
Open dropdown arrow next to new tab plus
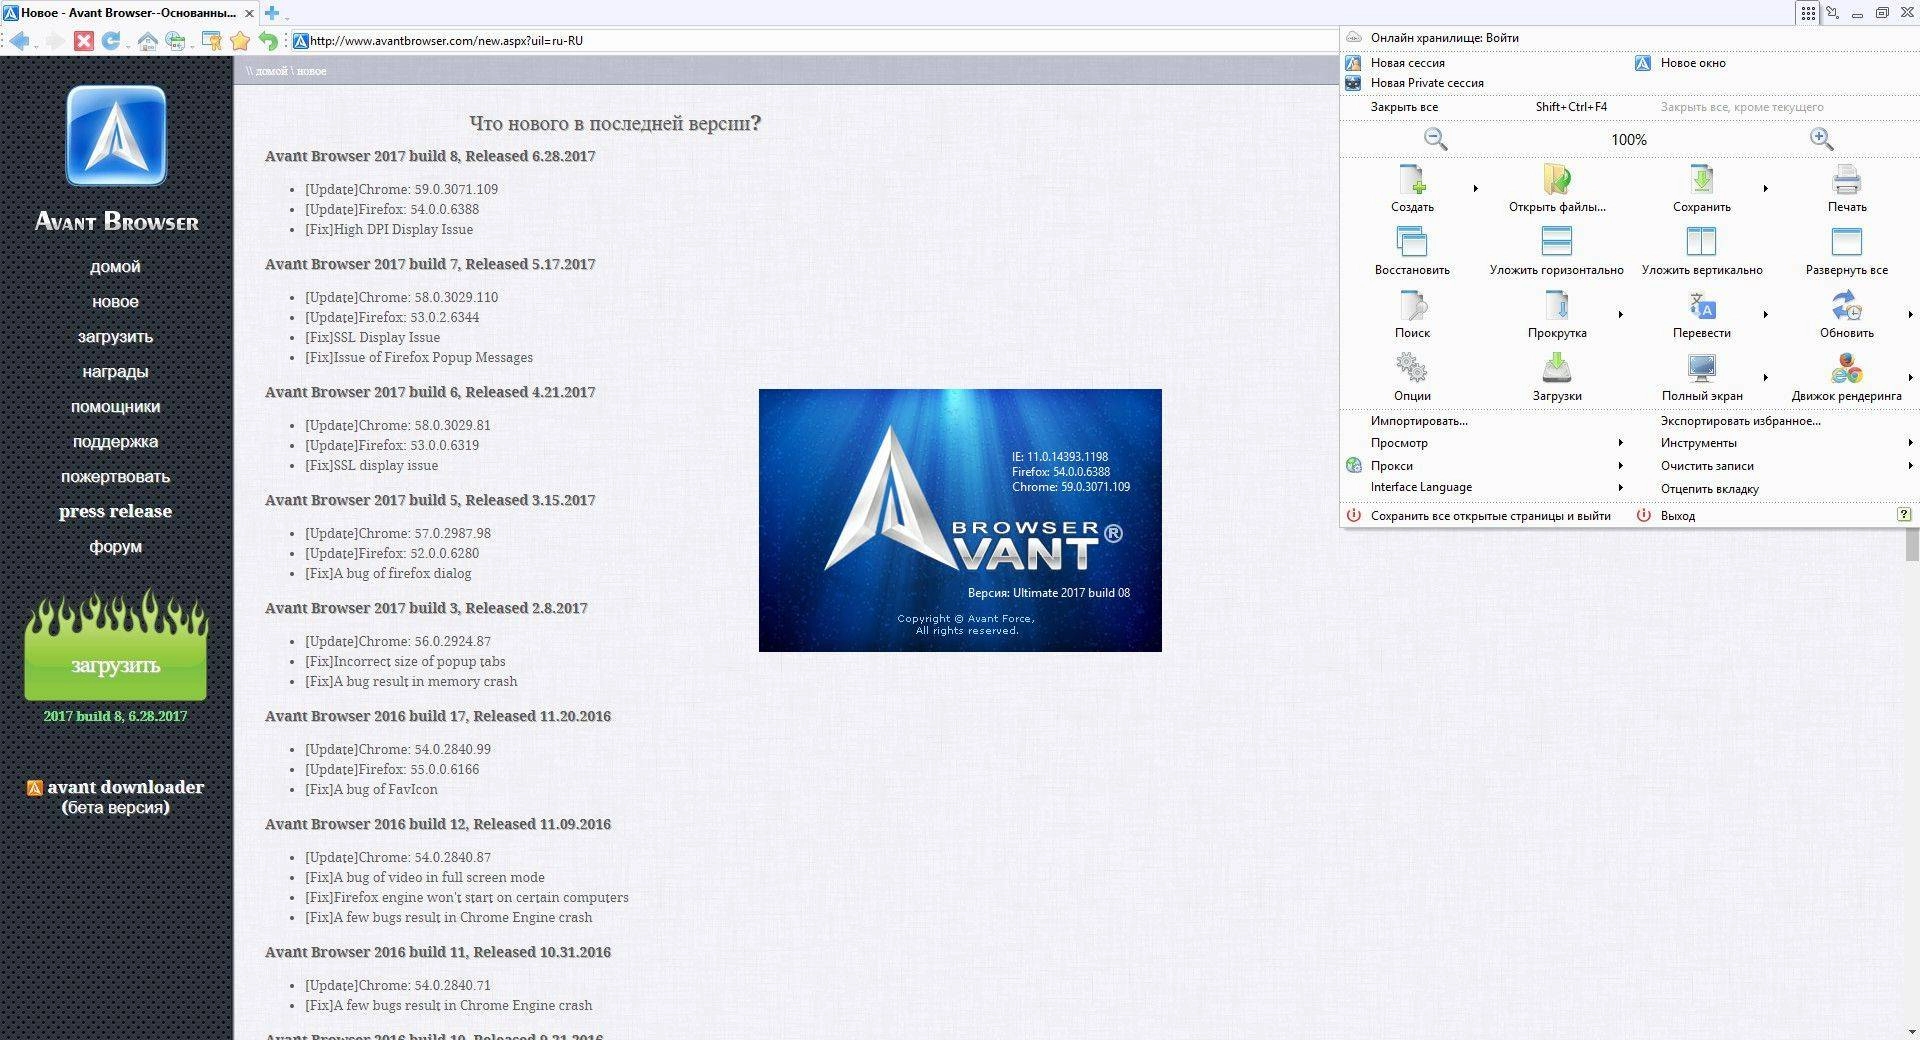[x=287, y=17]
